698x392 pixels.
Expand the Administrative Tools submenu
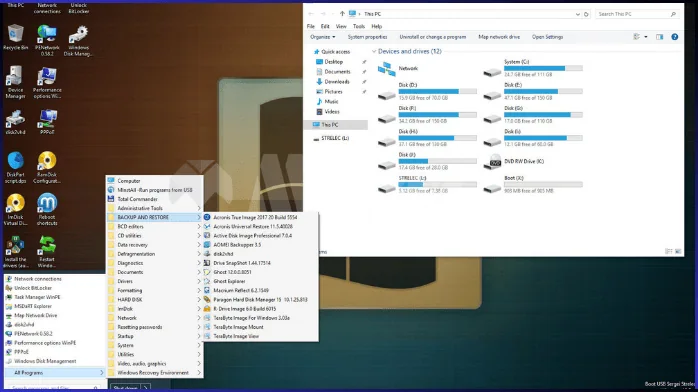(154, 208)
